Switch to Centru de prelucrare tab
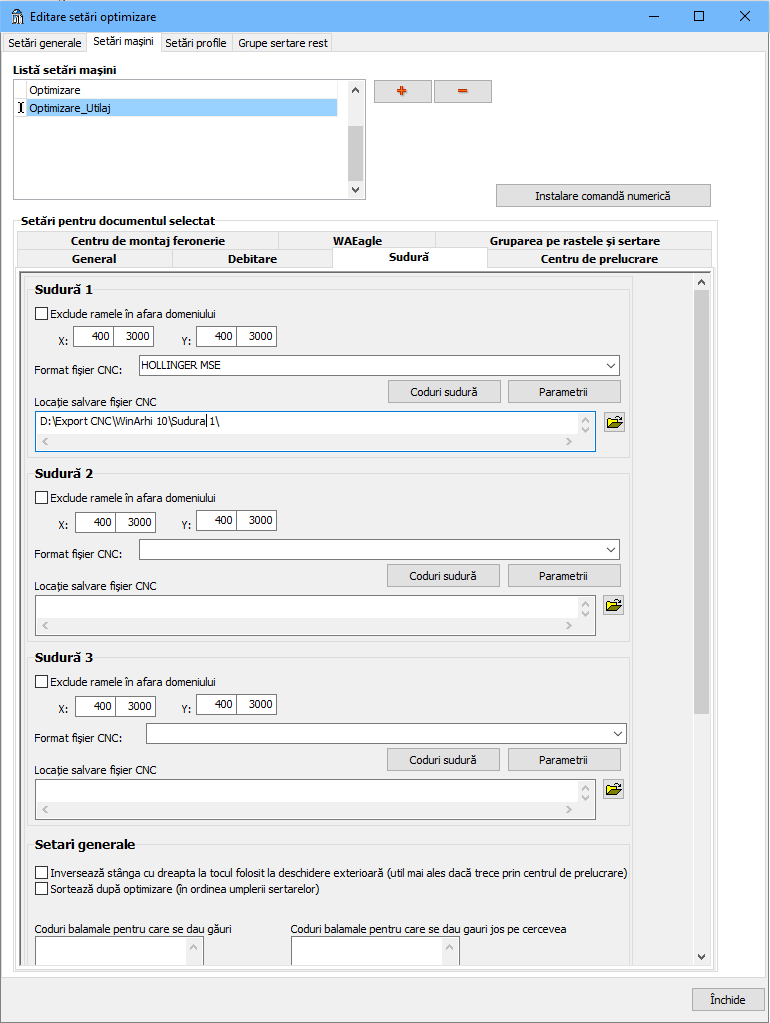 [x=599, y=259]
